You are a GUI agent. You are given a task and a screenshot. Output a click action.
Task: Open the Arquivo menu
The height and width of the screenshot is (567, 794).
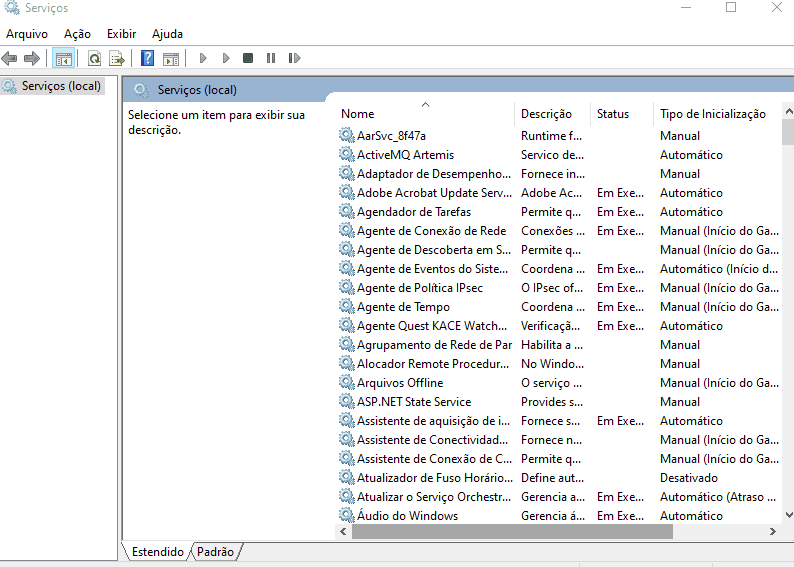pos(27,34)
